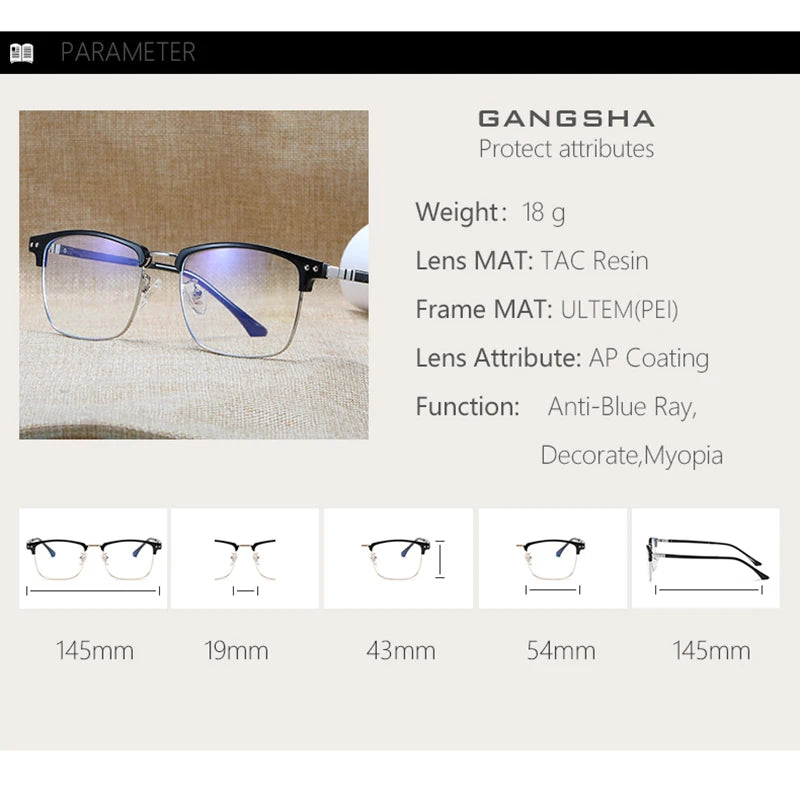
Task: Click the Weight 18 g specification
Action: click(x=490, y=212)
